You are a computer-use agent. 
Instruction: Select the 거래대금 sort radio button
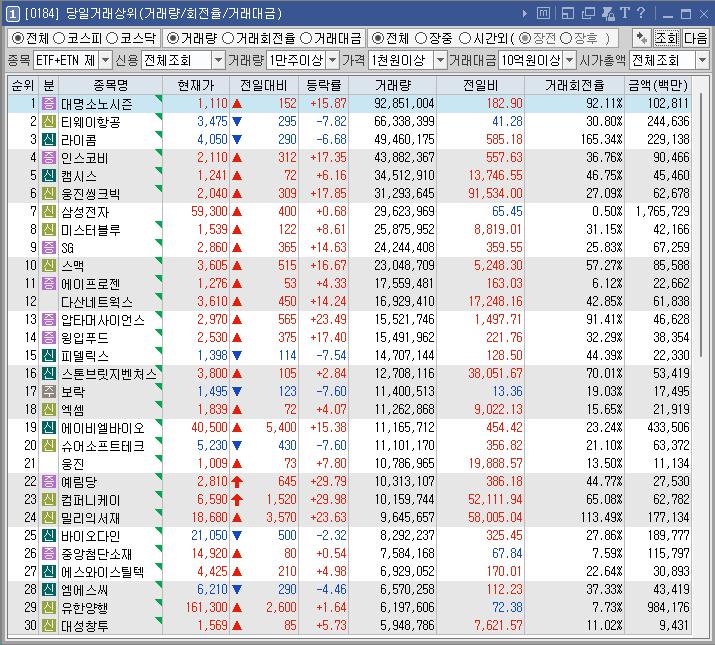tap(306, 38)
